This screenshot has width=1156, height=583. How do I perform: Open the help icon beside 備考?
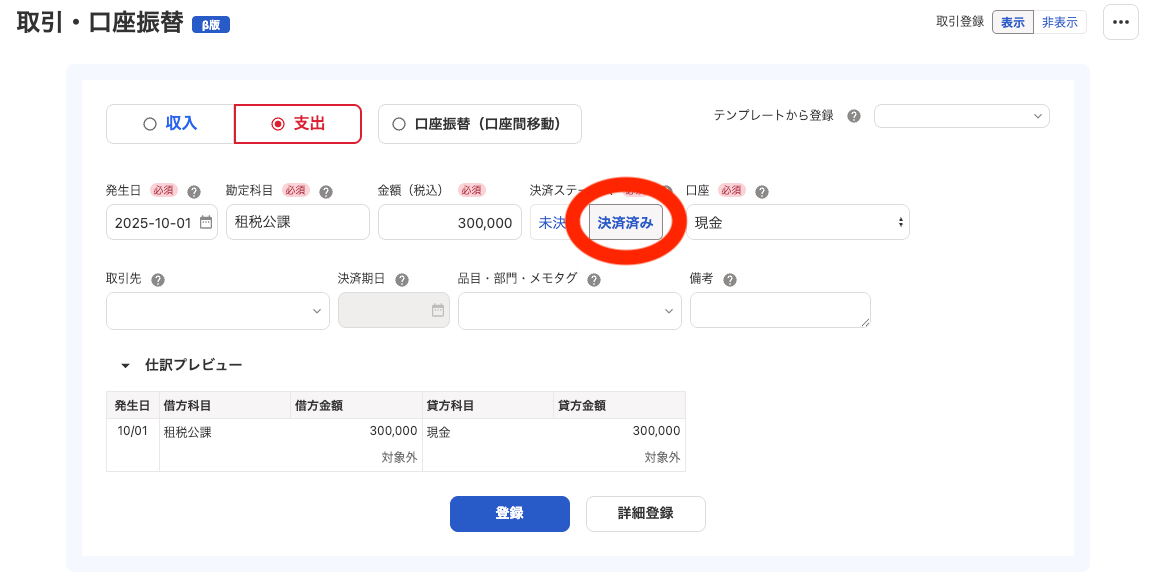pos(729,278)
